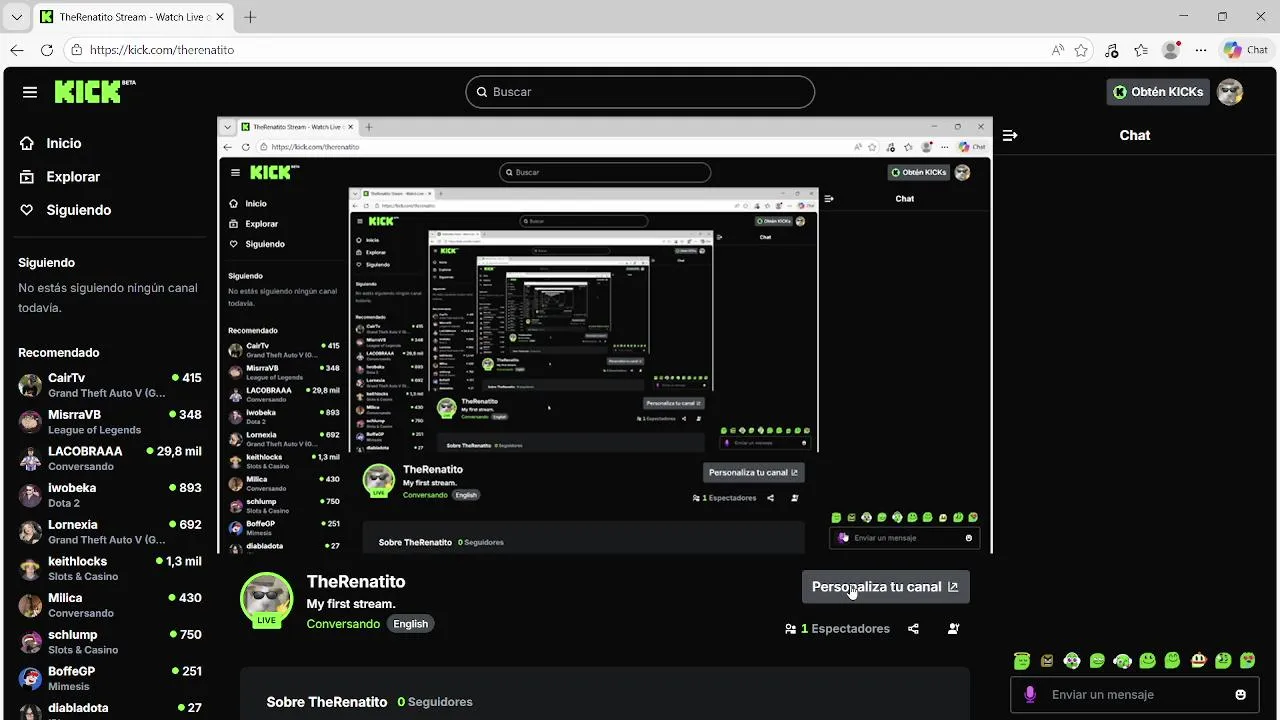1280x720 pixels.
Task: Open the LACOBRAAA recommended channel
Action: point(110,458)
